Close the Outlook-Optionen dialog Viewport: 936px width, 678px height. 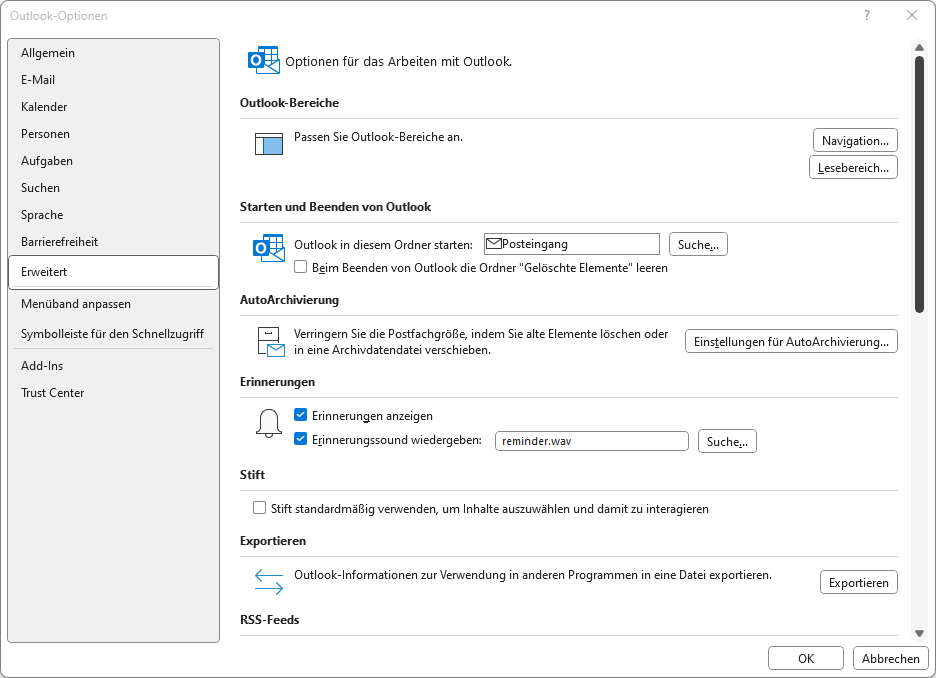coord(912,16)
